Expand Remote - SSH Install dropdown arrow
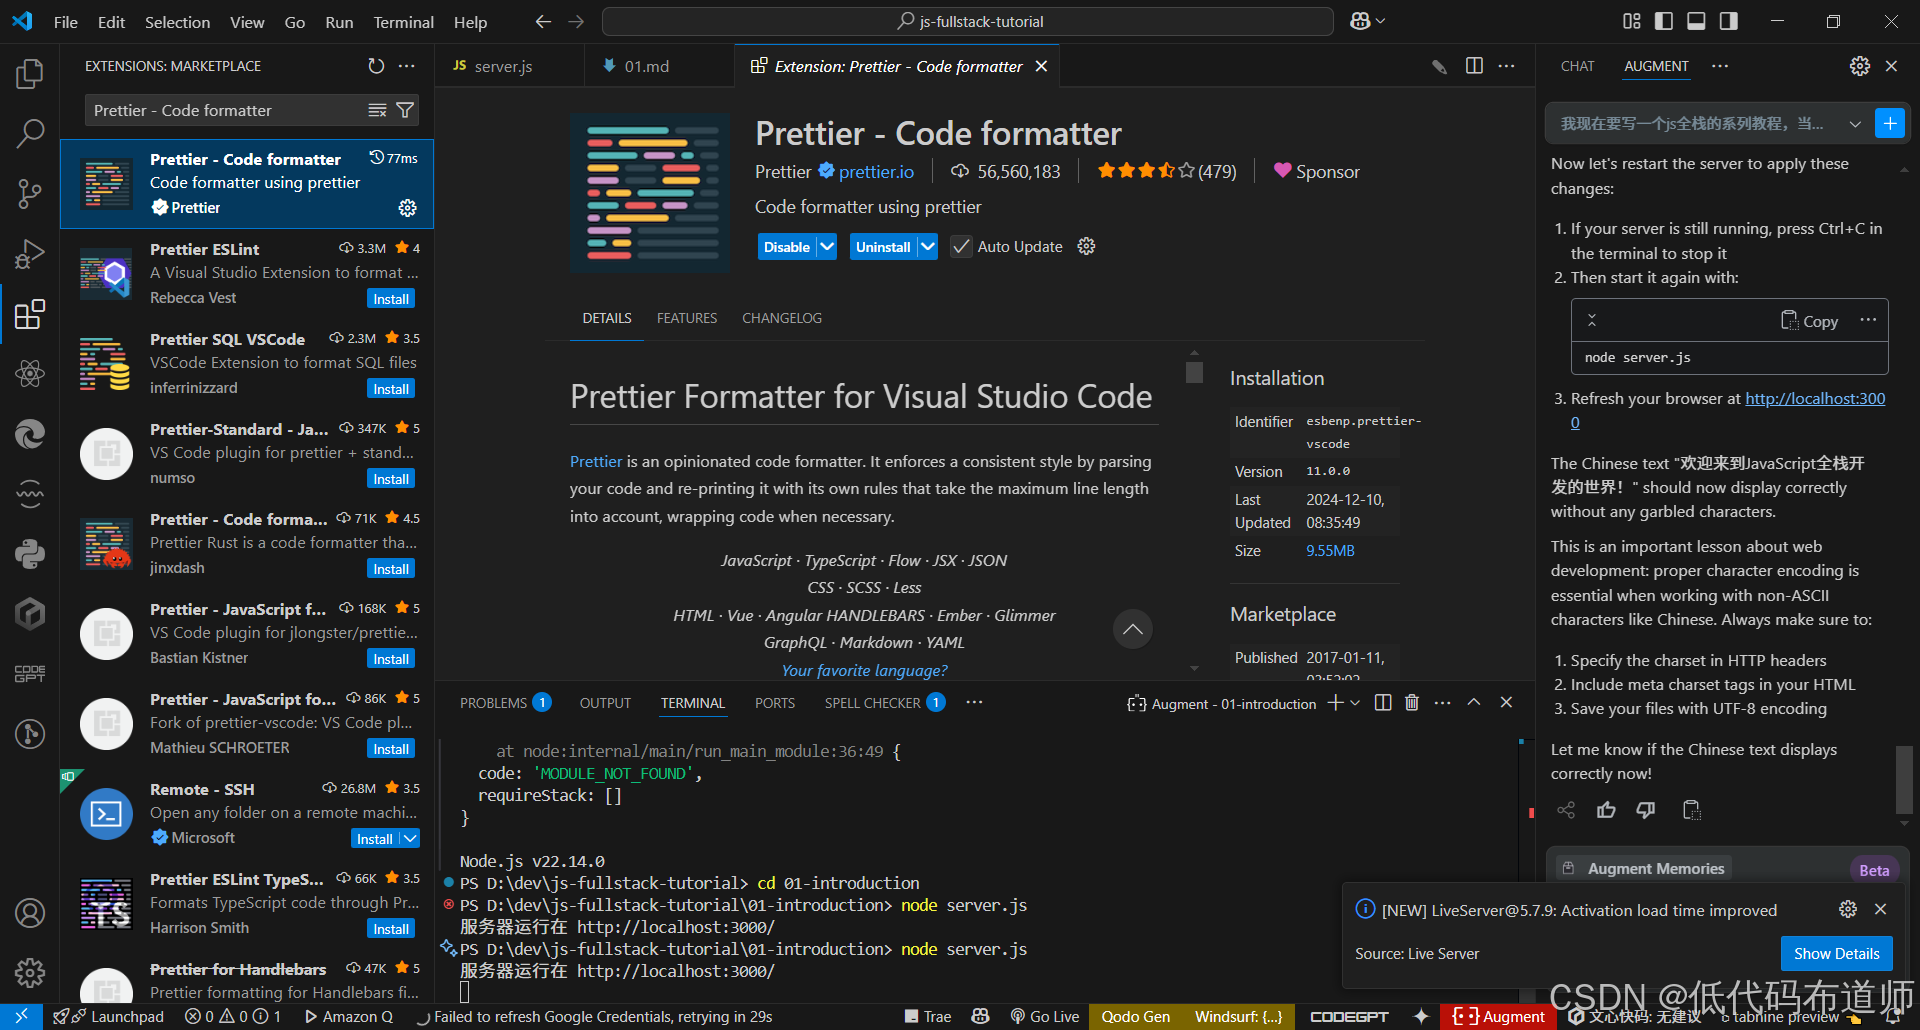Screen dimensions: 1920x1030 pyautogui.click(x=410, y=838)
